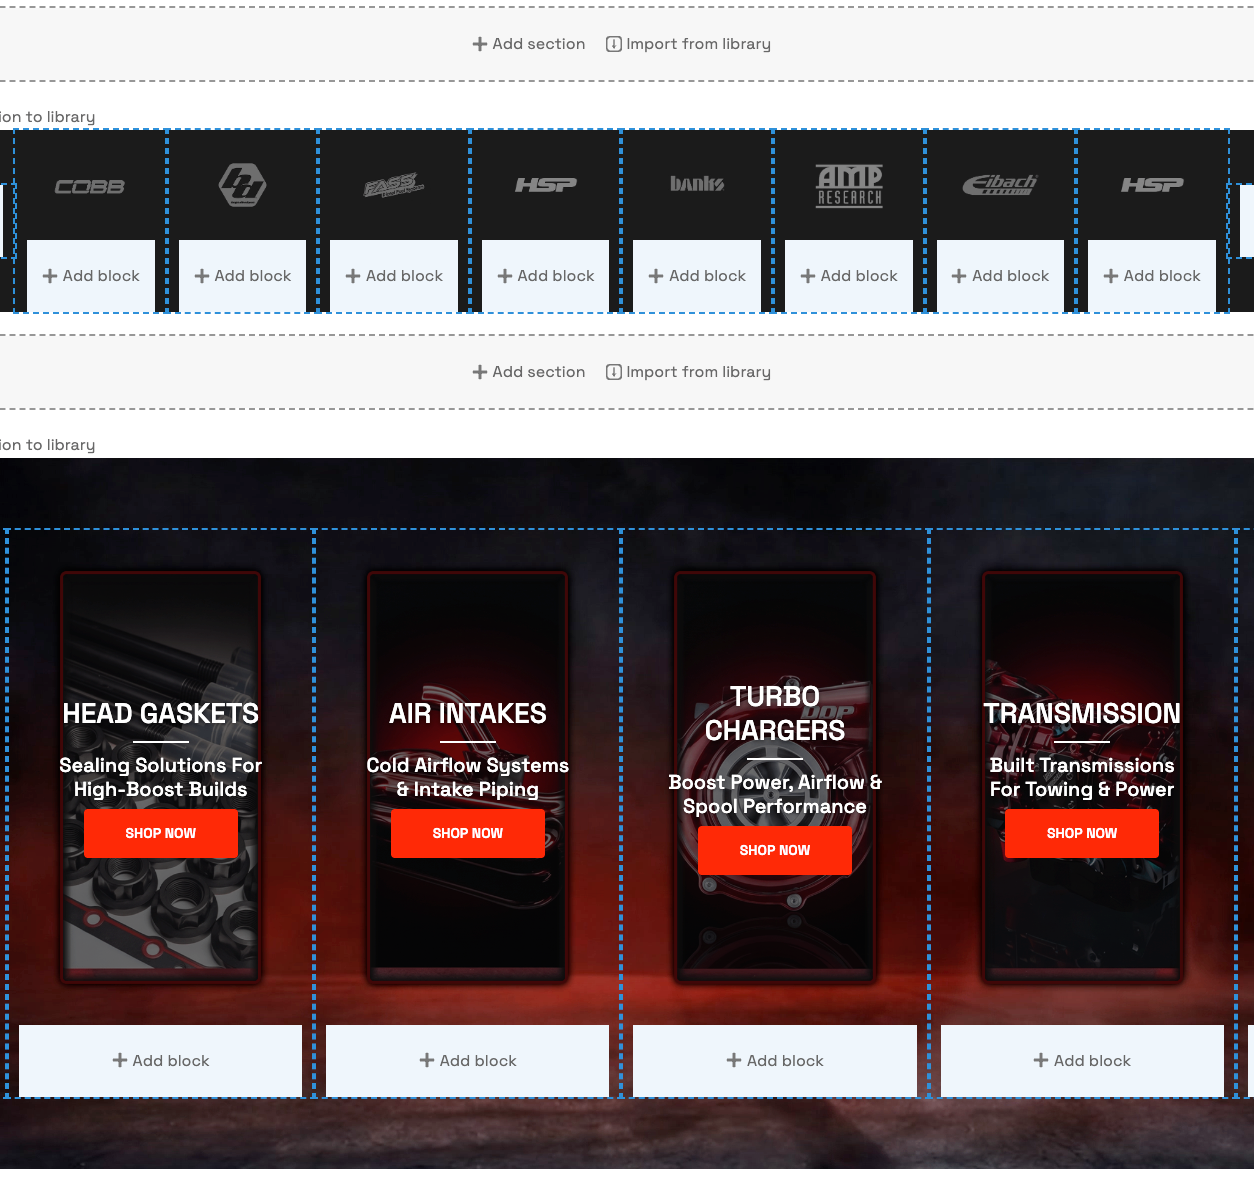
Task: Add block under the Eibach logo
Action: pyautogui.click(x=1000, y=276)
